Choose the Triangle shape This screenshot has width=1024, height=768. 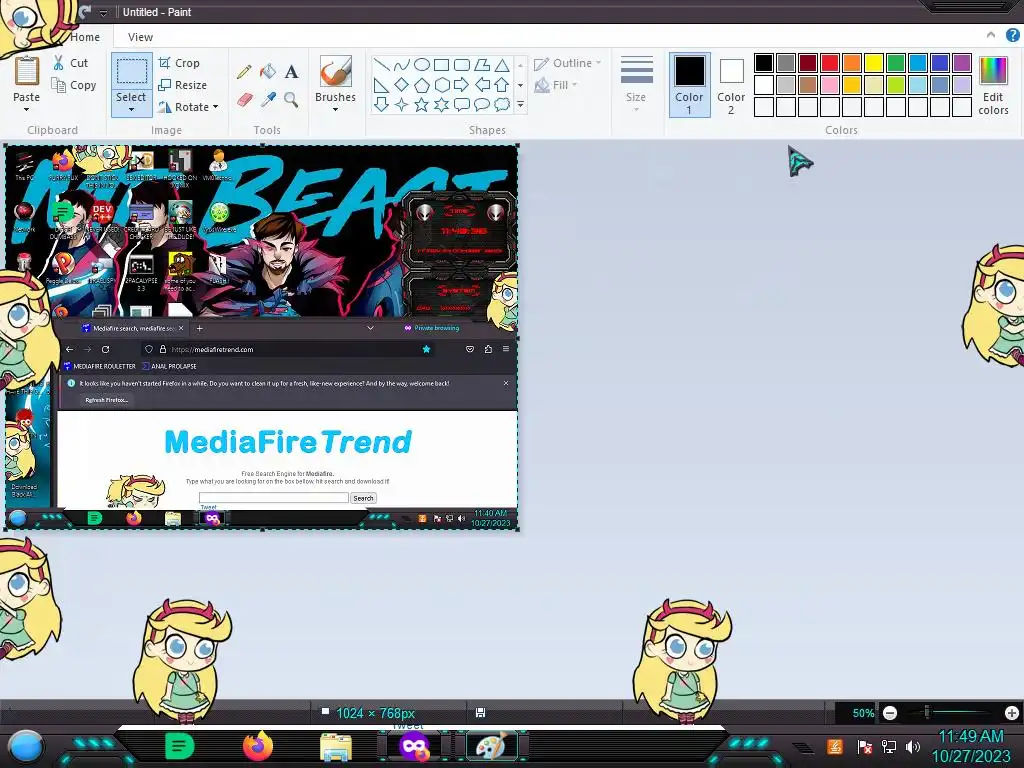coord(502,65)
